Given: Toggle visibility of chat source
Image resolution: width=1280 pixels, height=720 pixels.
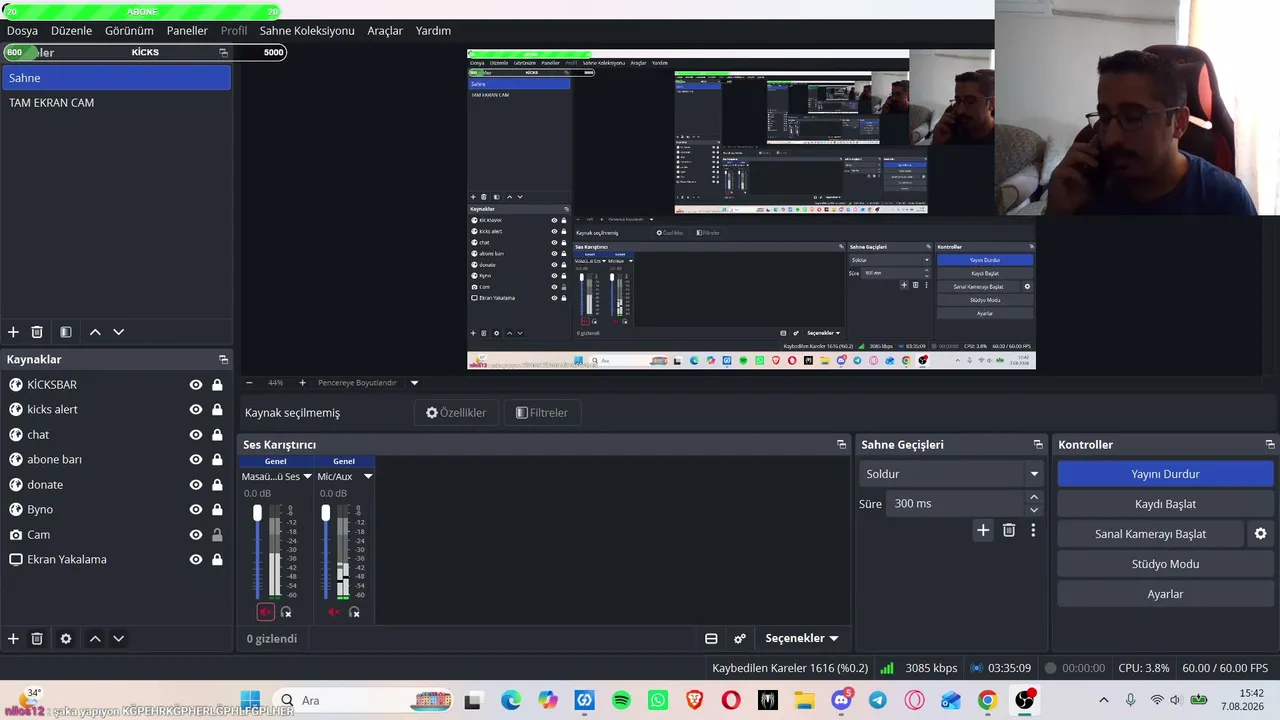Looking at the screenshot, I should [196, 435].
